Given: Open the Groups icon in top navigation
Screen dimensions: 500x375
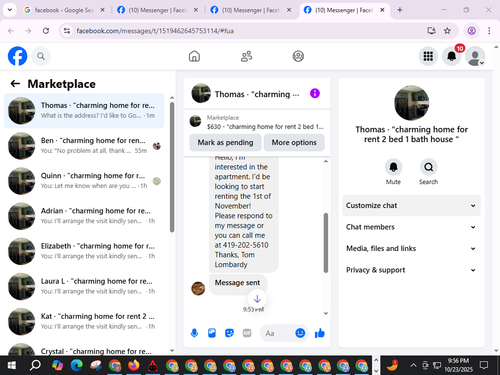Looking at the screenshot, I should (x=298, y=56).
